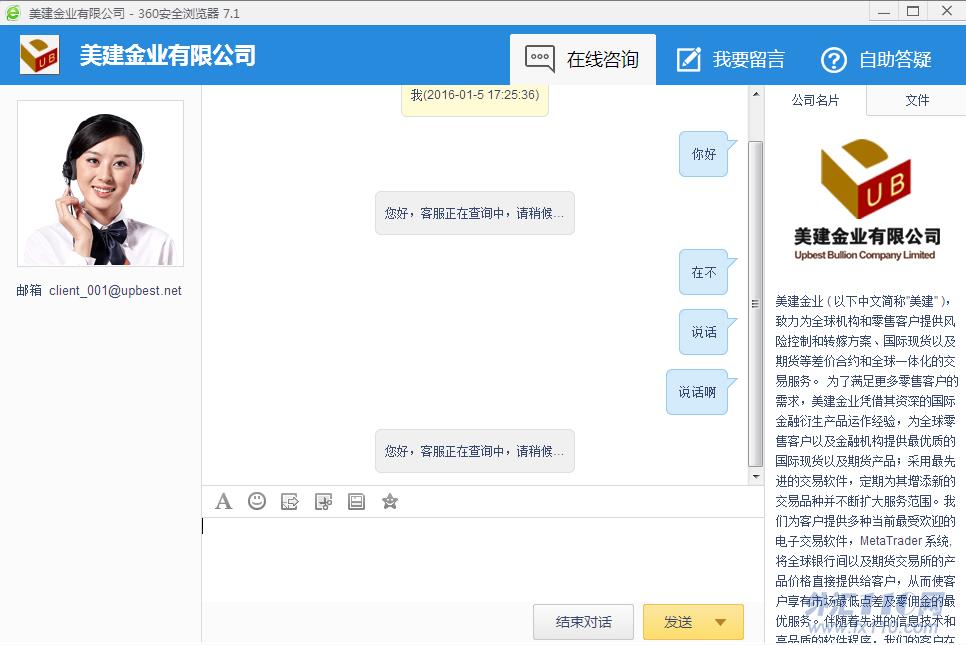
Task: Select the 公司名片 tab
Action: pos(815,100)
